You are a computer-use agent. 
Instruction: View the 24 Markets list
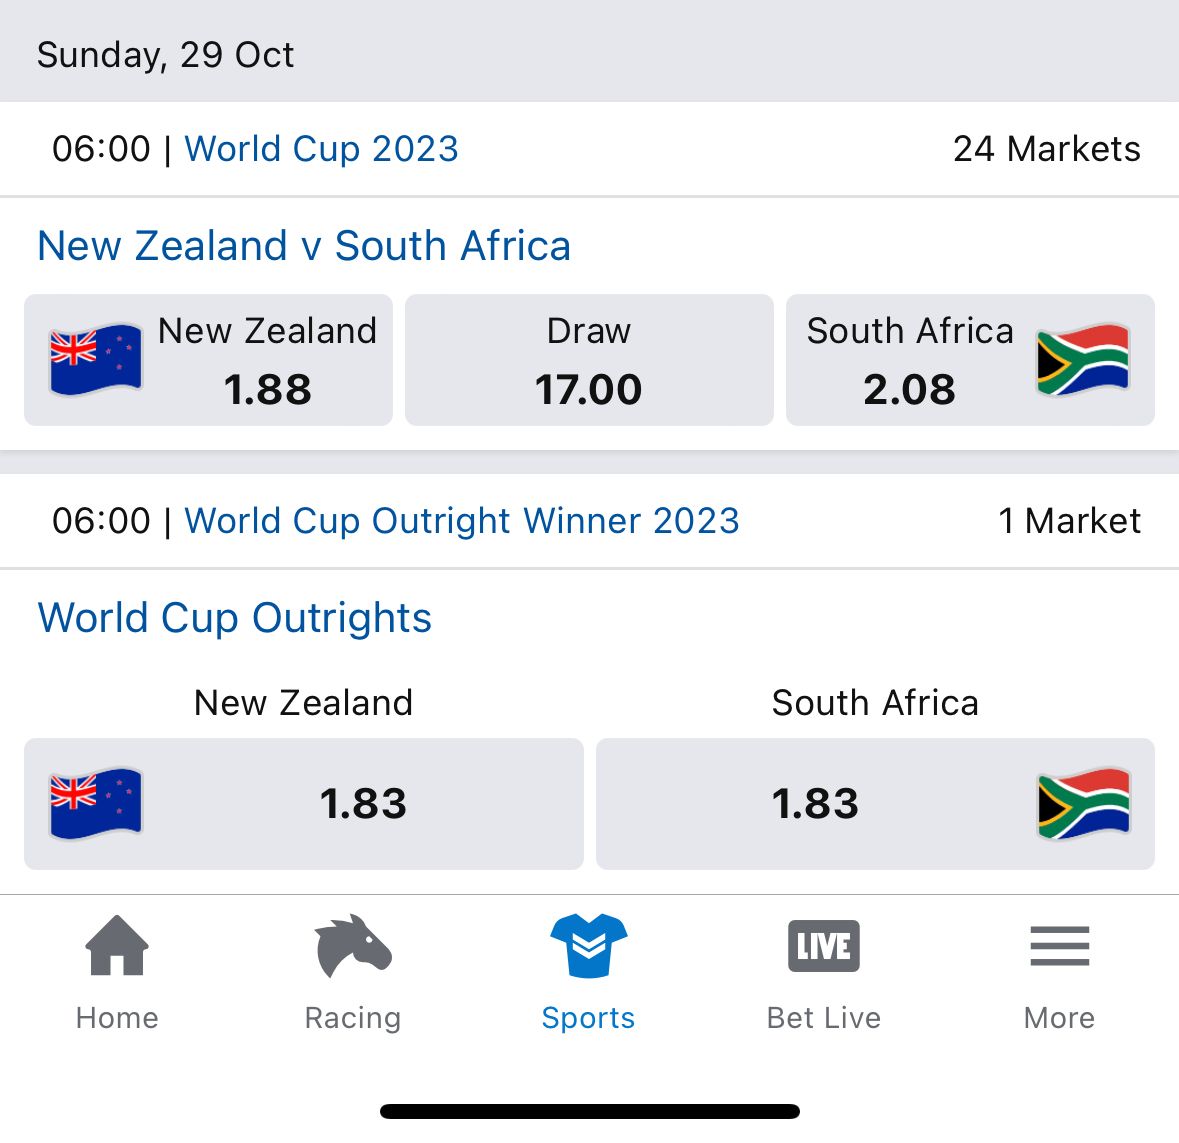coord(1047,149)
